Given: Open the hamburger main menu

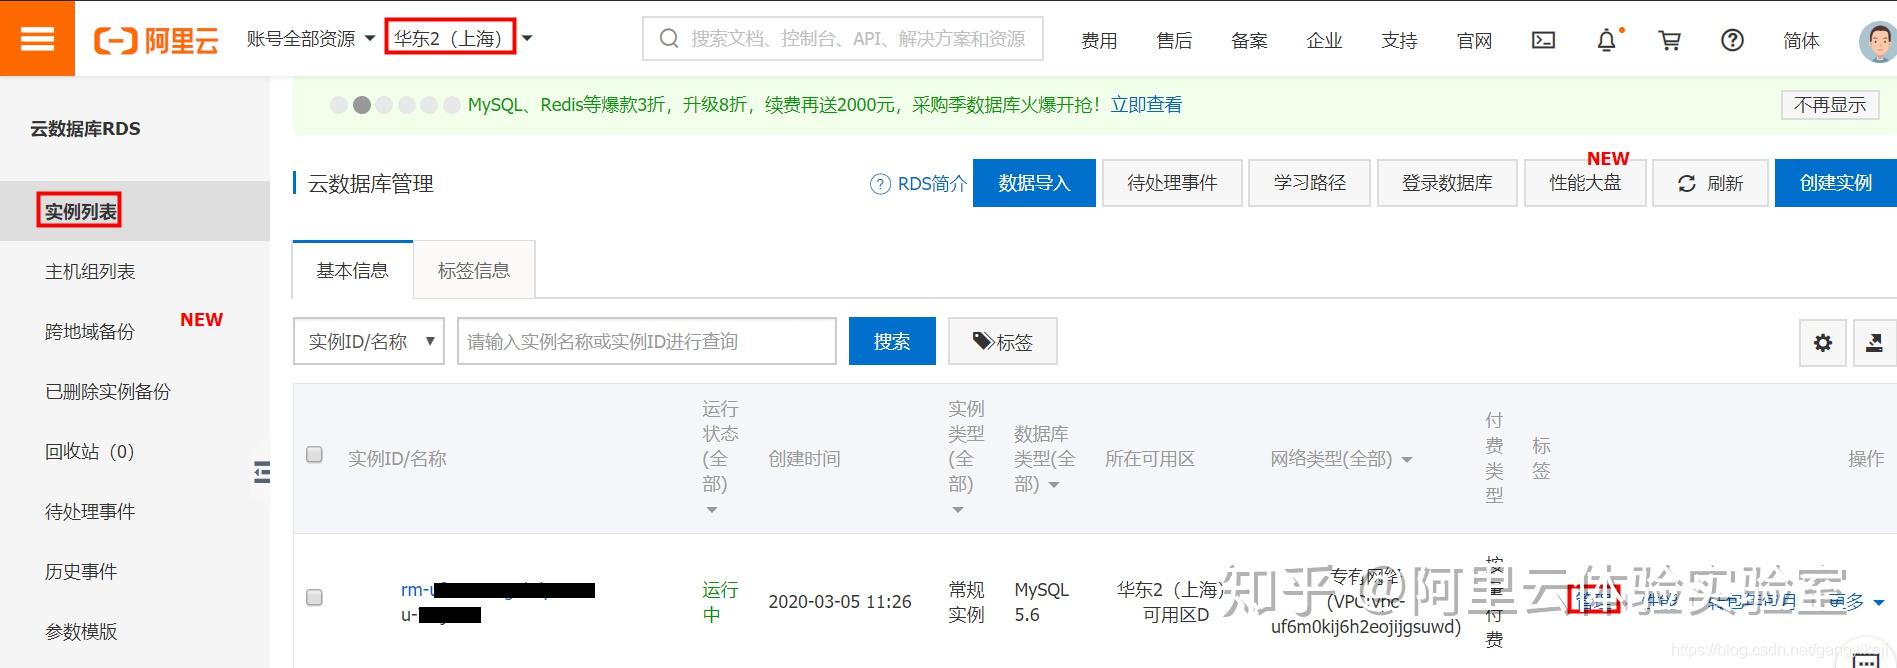Looking at the screenshot, I should click(x=37, y=38).
